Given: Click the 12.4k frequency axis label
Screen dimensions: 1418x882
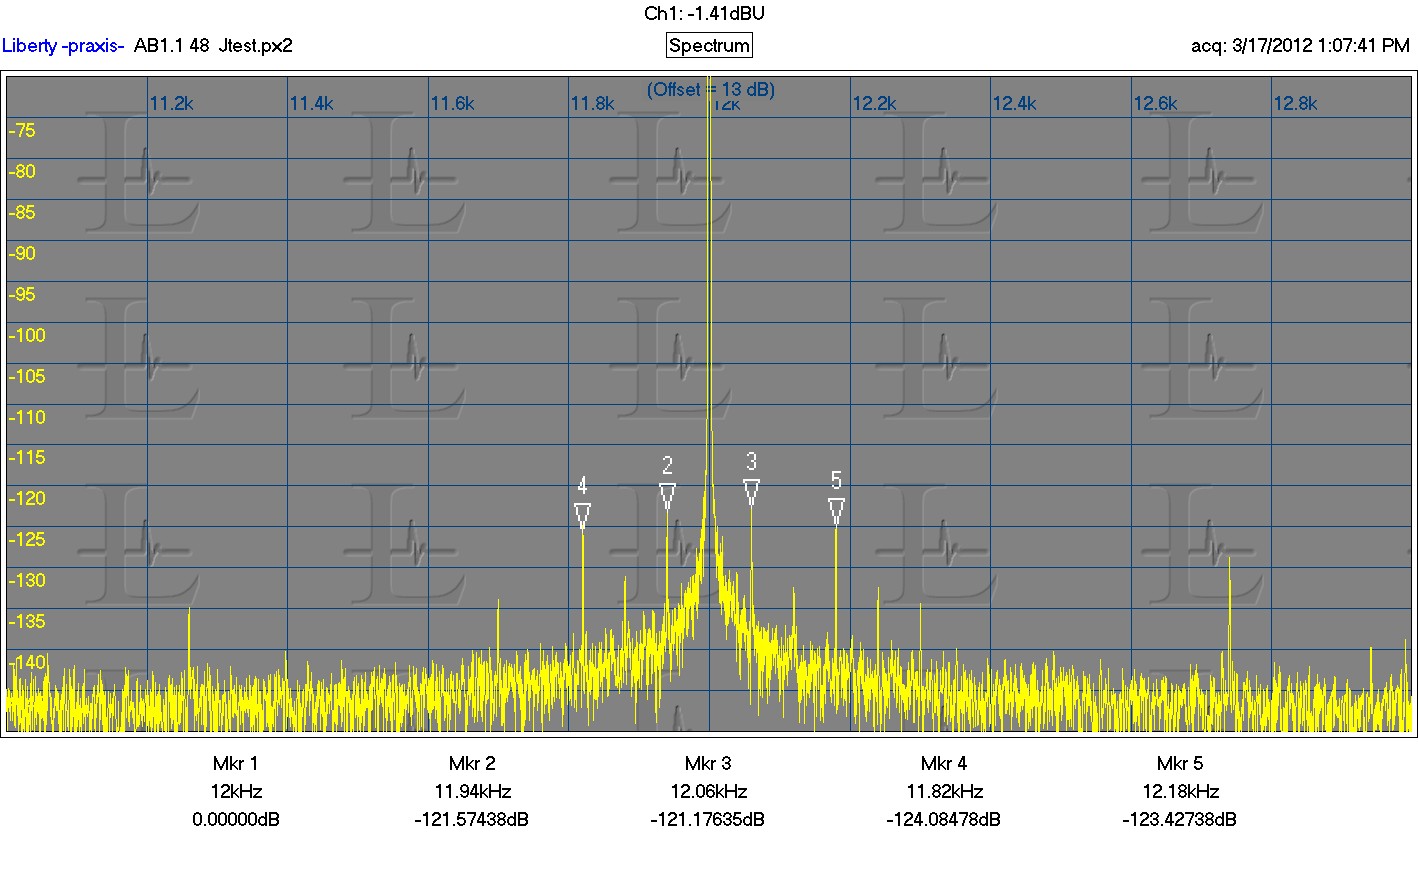Looking at the screenshot, I should pyautogui.click(x=1014, y=104).
